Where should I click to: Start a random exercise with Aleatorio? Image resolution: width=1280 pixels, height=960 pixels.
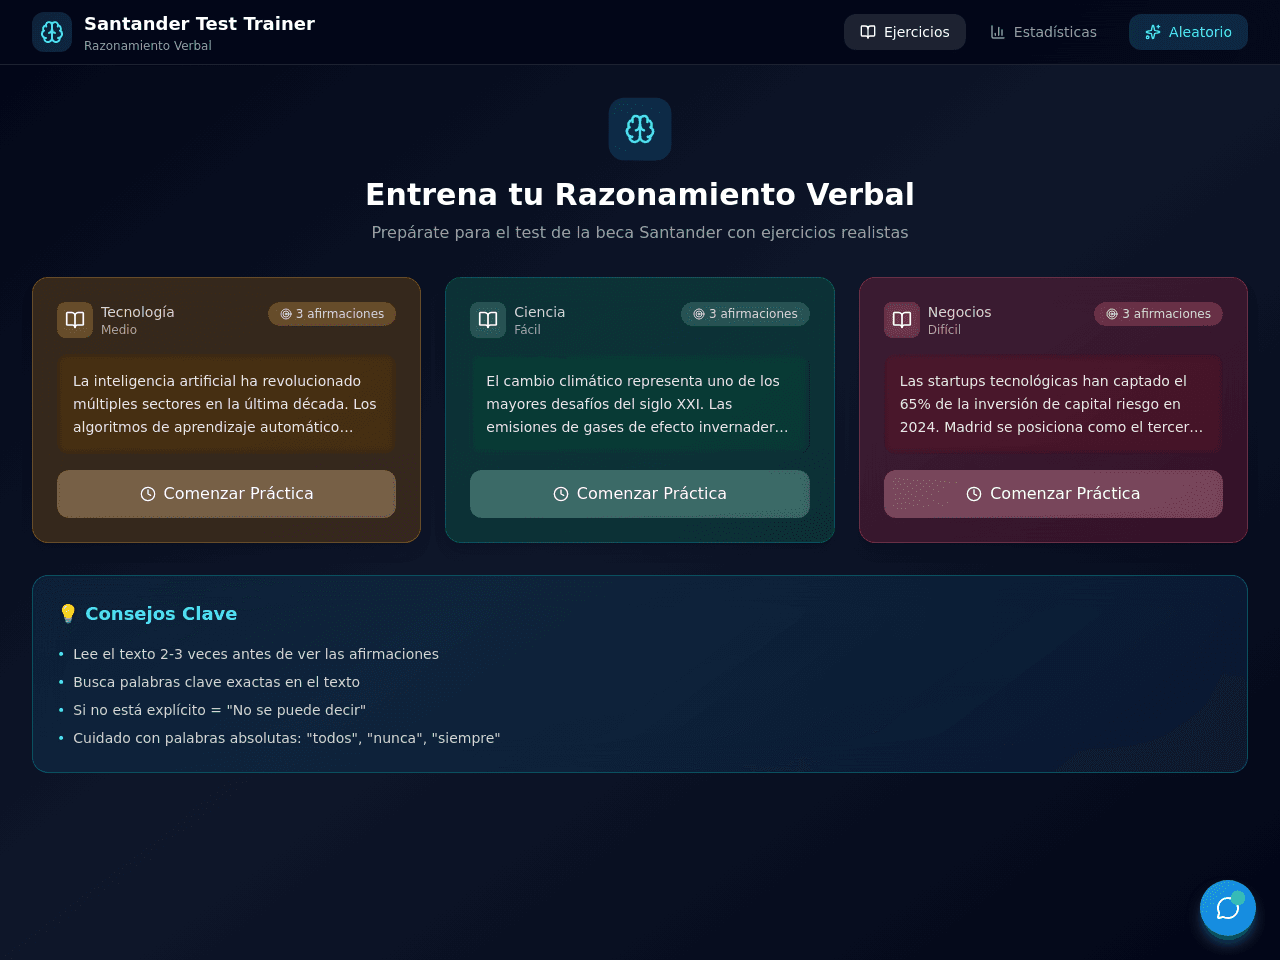click(1188, 32)
